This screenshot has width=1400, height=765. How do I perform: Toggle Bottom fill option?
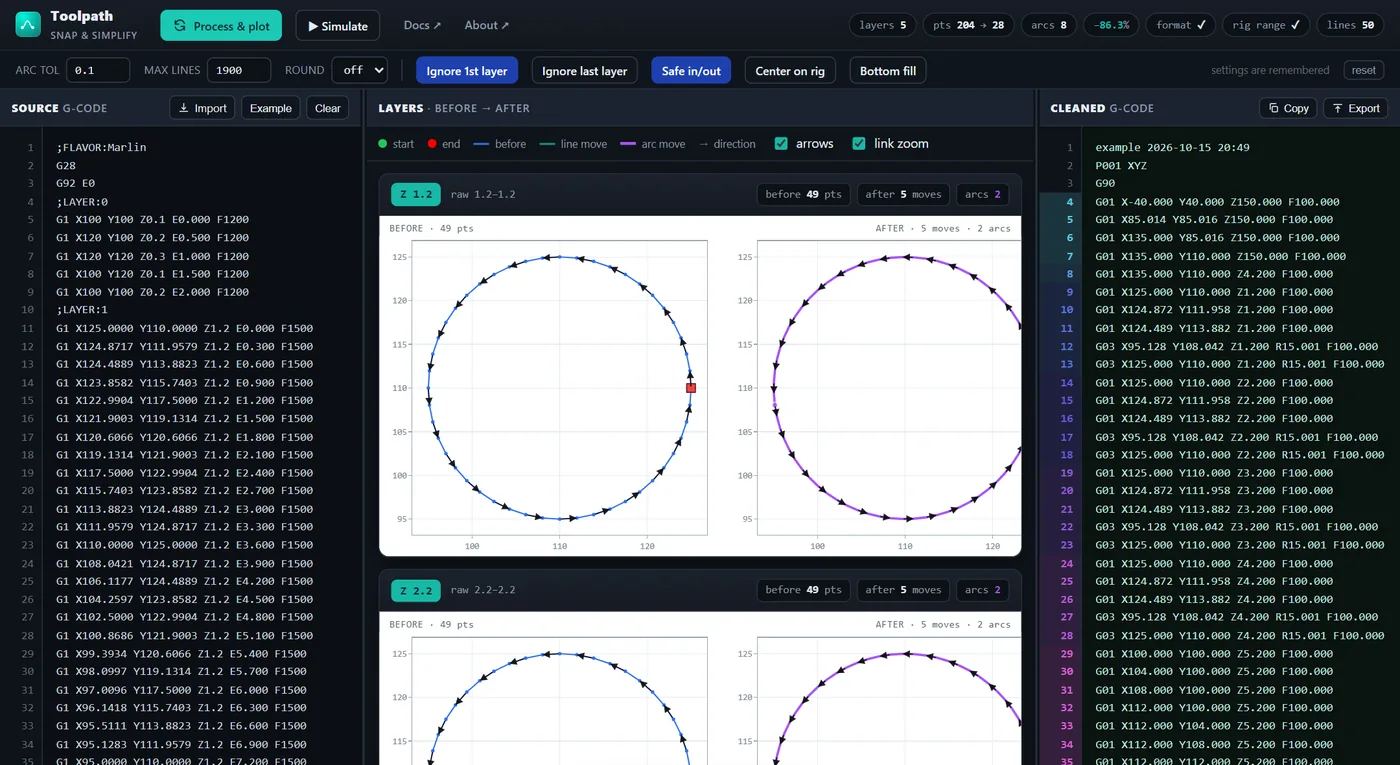(888, 70)
